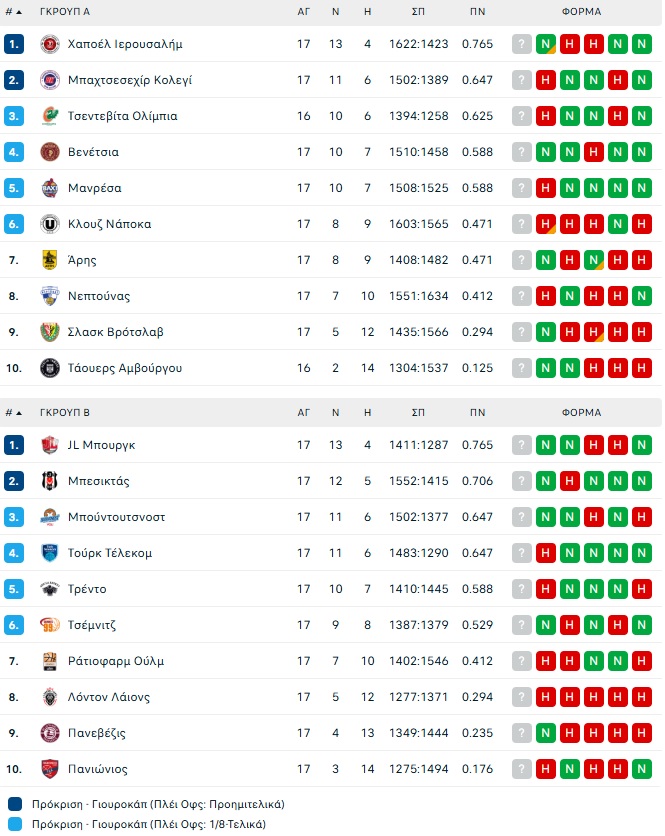Viewport: 665px width, 836px height.
Task: Open the Βενέτσια team link
Action: [93, 152]
